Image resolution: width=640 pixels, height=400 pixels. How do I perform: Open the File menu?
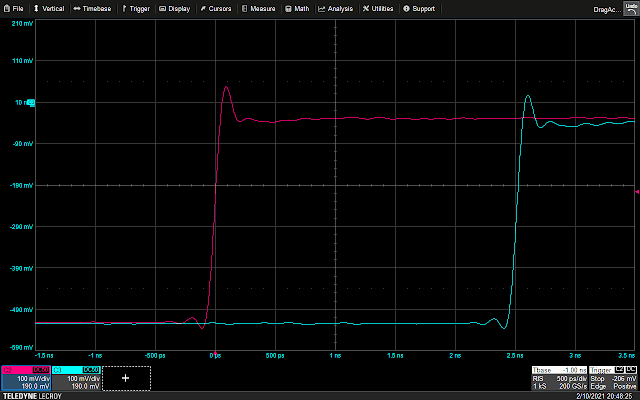(x=13, y=9)
